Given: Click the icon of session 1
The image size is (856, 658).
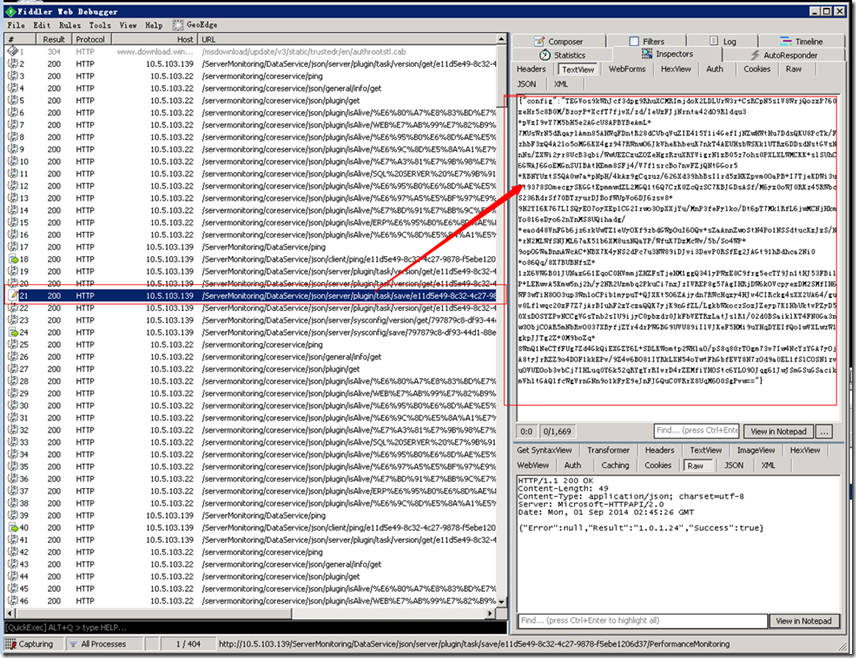Looking at the screenshot, I should point(13,51).
